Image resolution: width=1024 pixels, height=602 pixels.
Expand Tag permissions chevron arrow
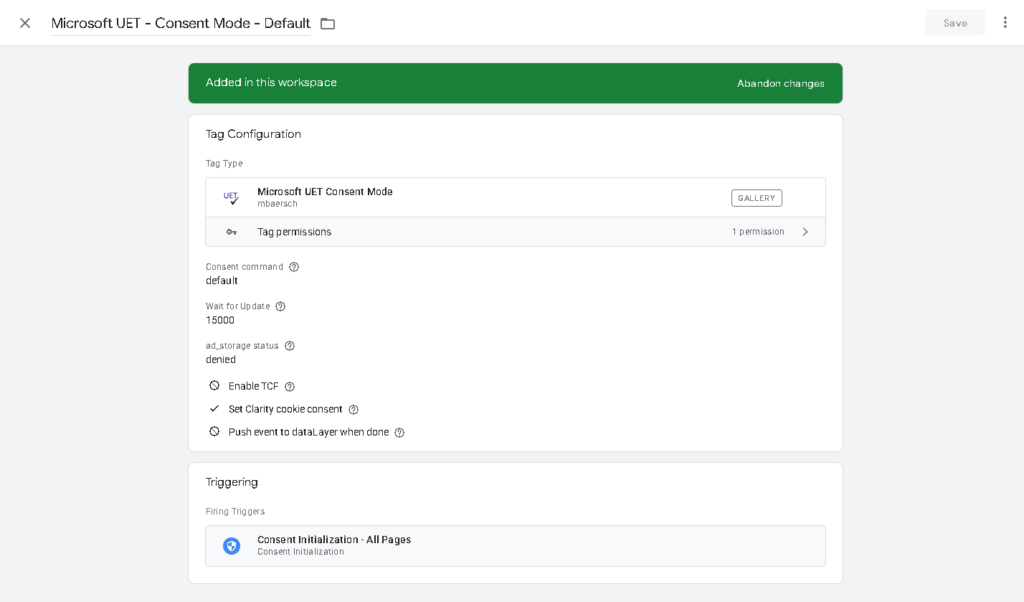pos(805,232)
